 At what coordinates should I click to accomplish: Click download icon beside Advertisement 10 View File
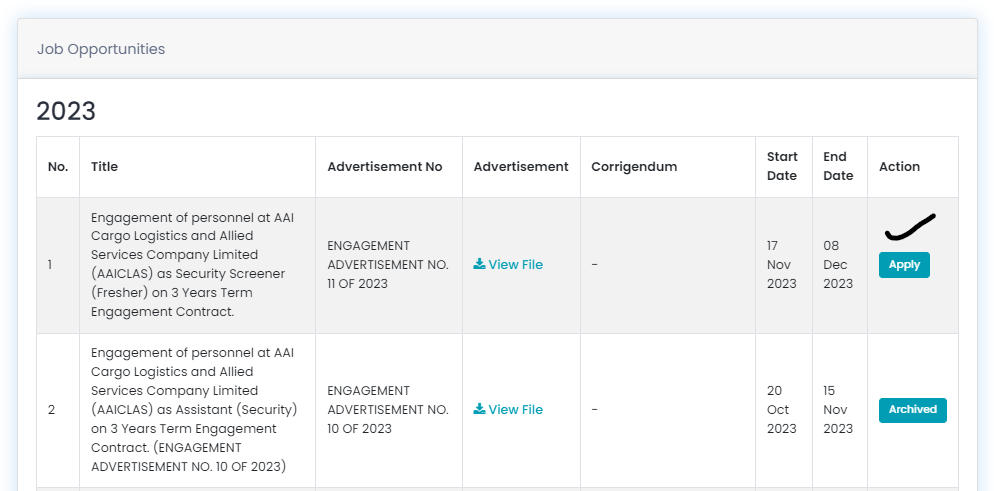point(479,409)
